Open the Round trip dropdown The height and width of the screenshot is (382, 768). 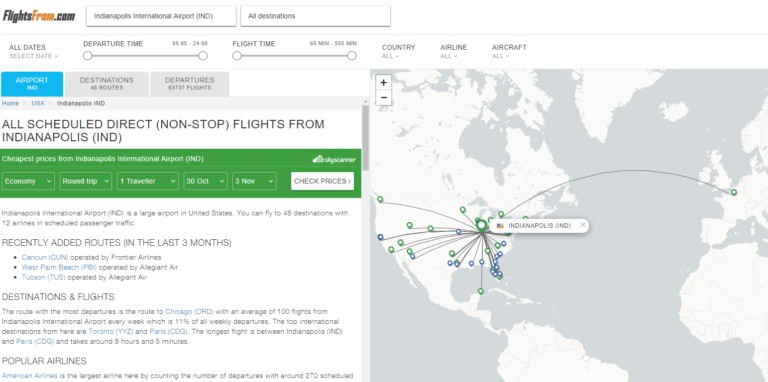tap(86, 181)
